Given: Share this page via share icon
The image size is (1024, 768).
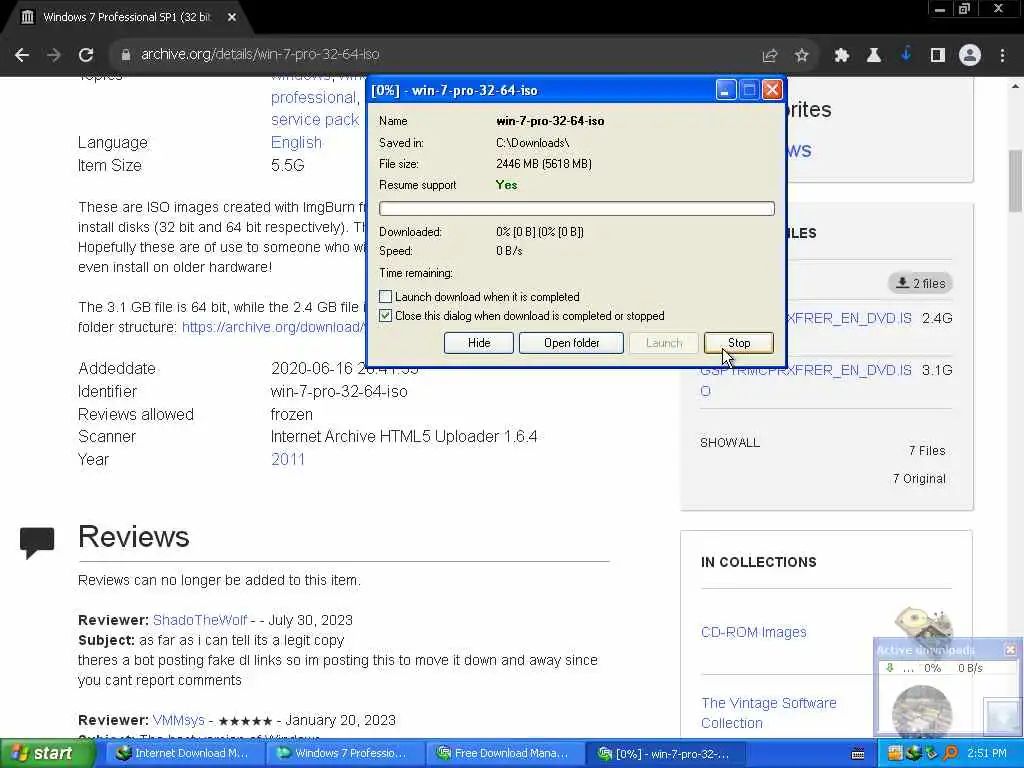Looking at the screenshot, I should (x=770, y=56).
